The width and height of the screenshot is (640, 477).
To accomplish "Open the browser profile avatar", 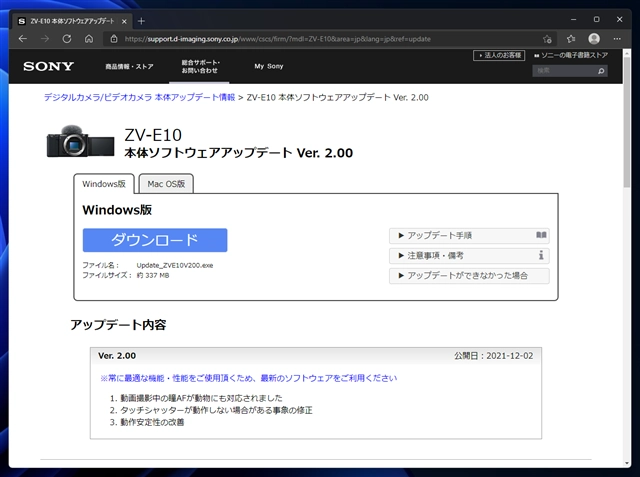I will [594, 39].
